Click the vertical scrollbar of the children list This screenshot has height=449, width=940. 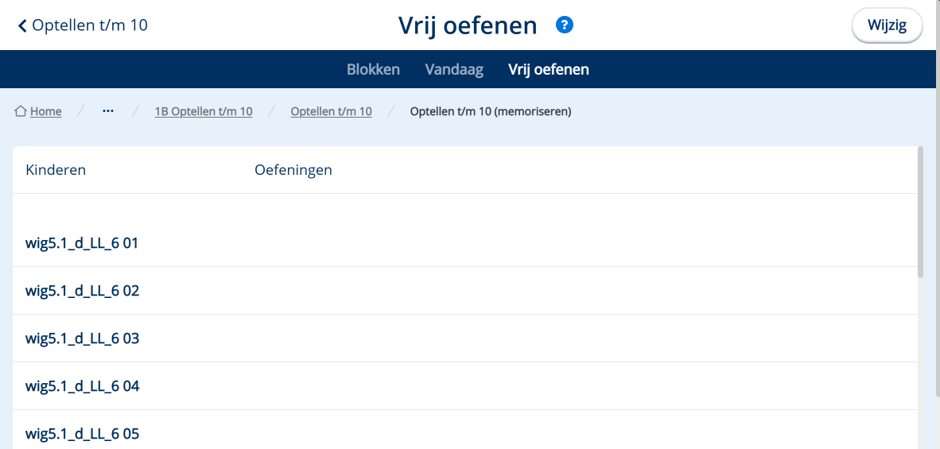(920, 212)
